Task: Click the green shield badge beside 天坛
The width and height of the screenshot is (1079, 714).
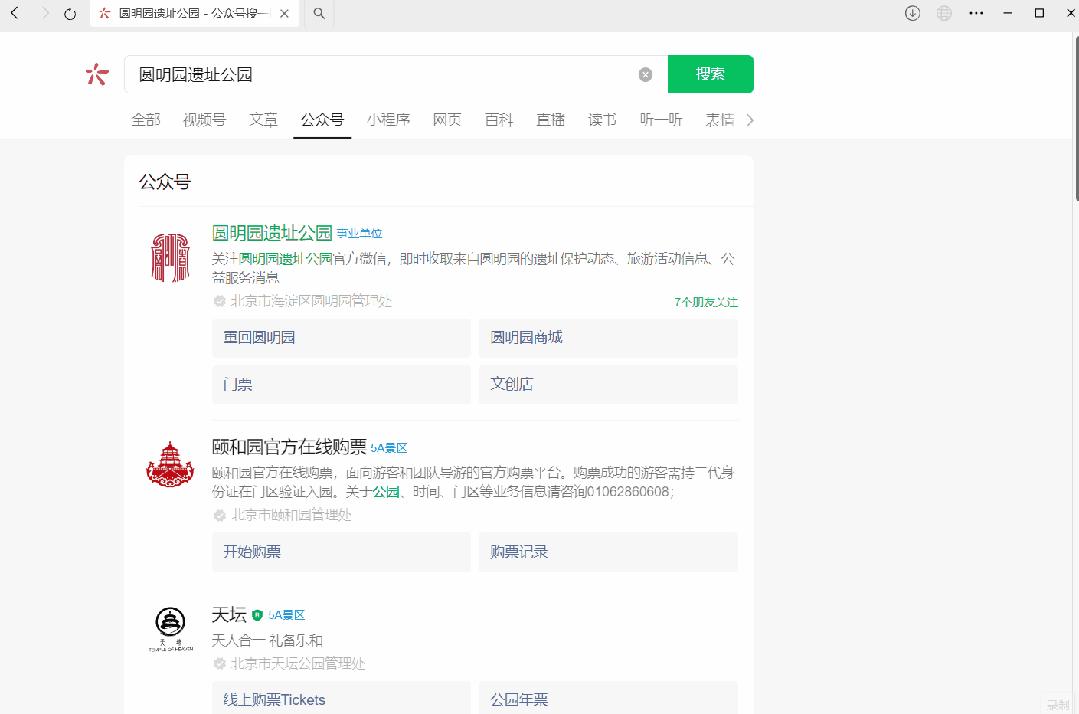Action: point(257,615)
